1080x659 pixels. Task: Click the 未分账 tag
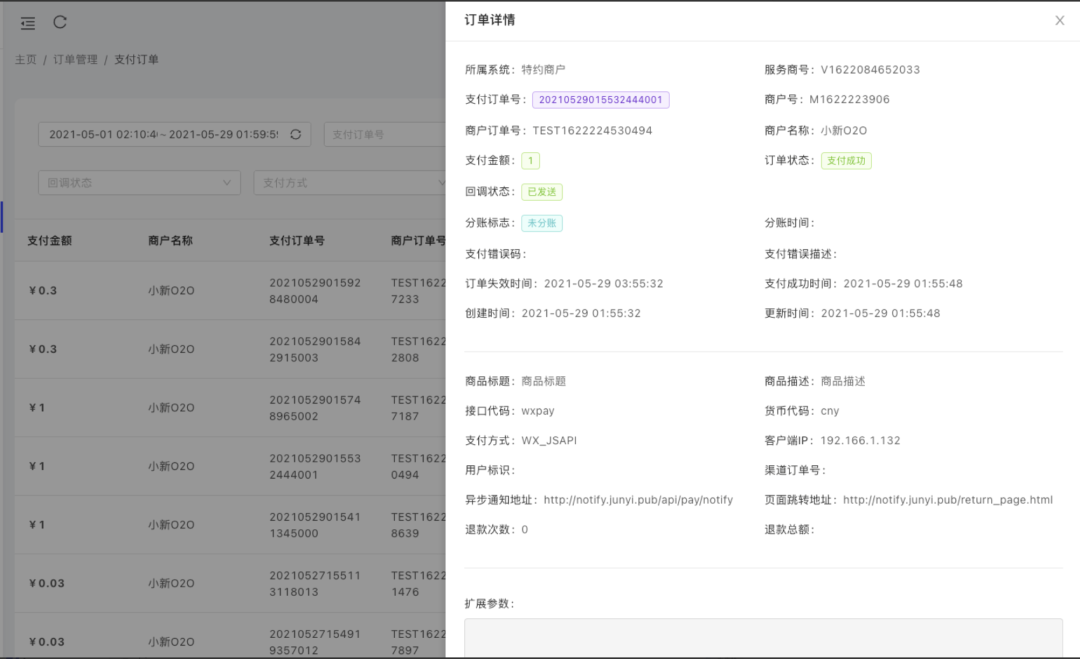(541, 223)
